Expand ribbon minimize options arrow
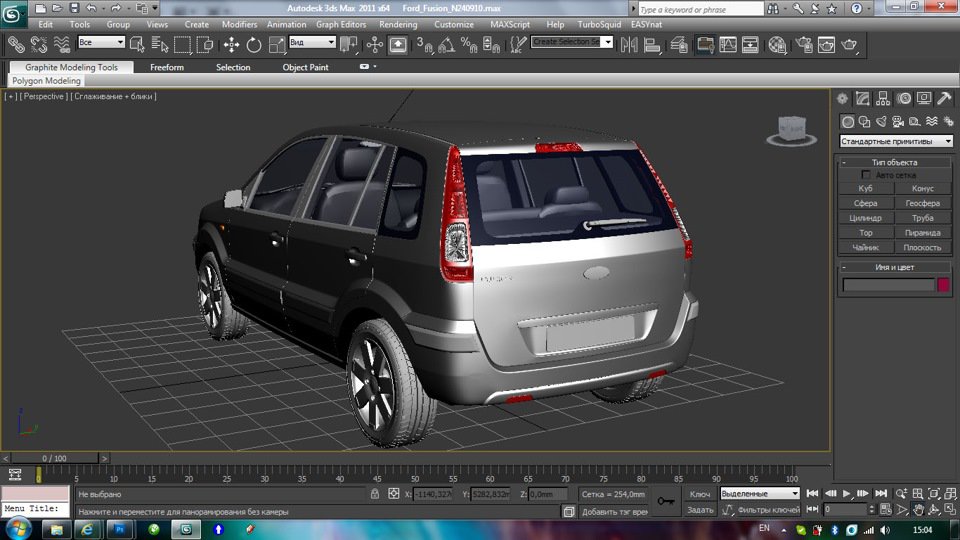Screen dimensions: 960x540 tap(375, 66)
